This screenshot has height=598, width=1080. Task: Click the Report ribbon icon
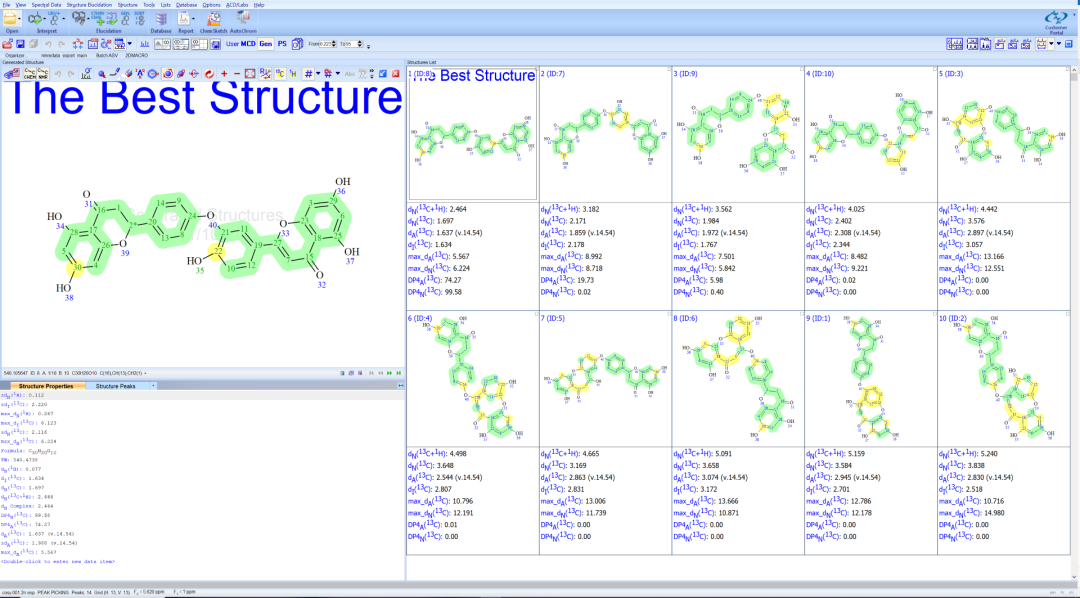(185, 21)
